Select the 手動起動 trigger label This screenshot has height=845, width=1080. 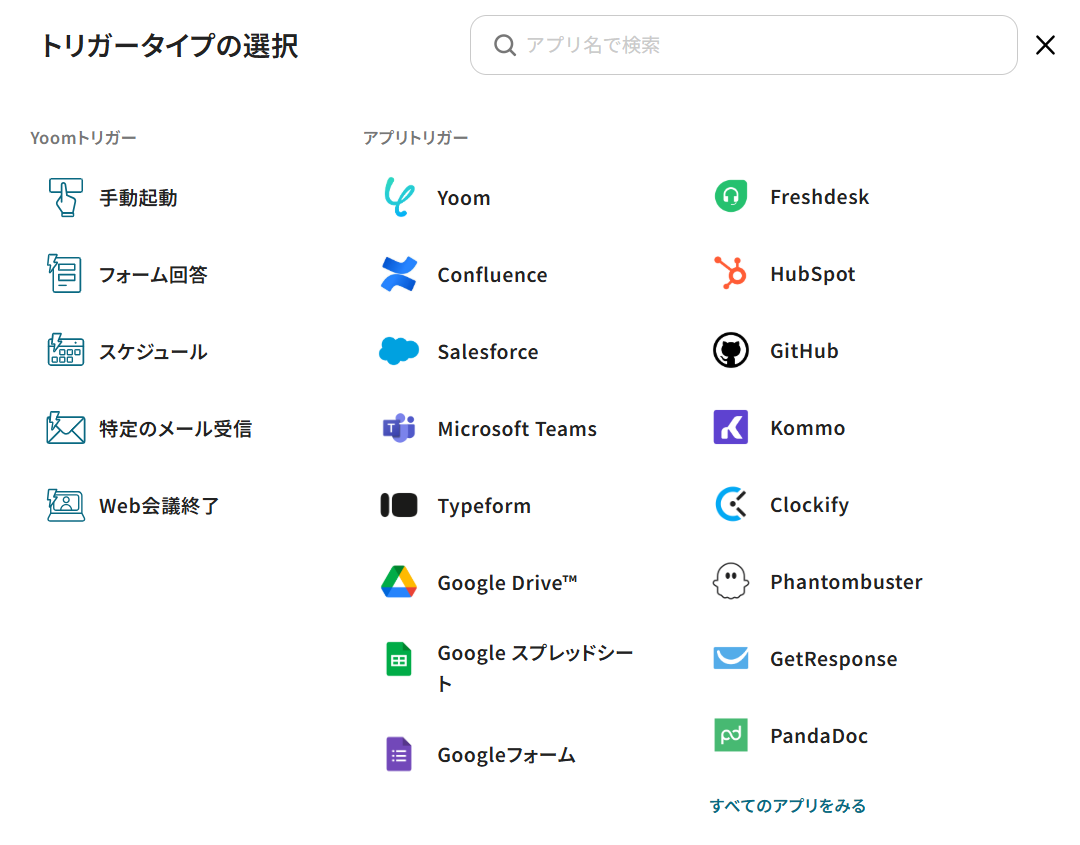point(138,198)
